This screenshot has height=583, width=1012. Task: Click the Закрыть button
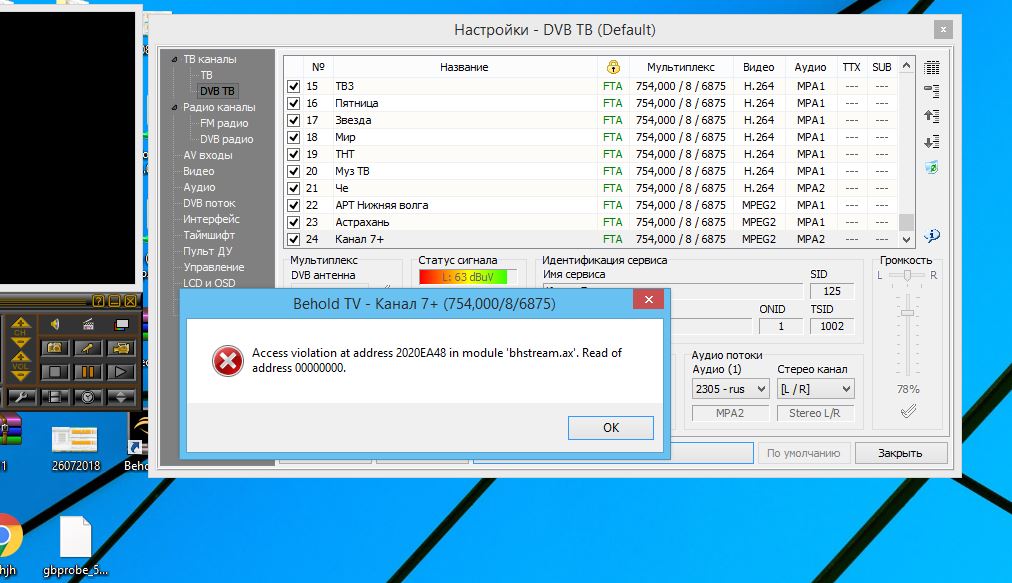pyautogui.click(x=900, y=453)
